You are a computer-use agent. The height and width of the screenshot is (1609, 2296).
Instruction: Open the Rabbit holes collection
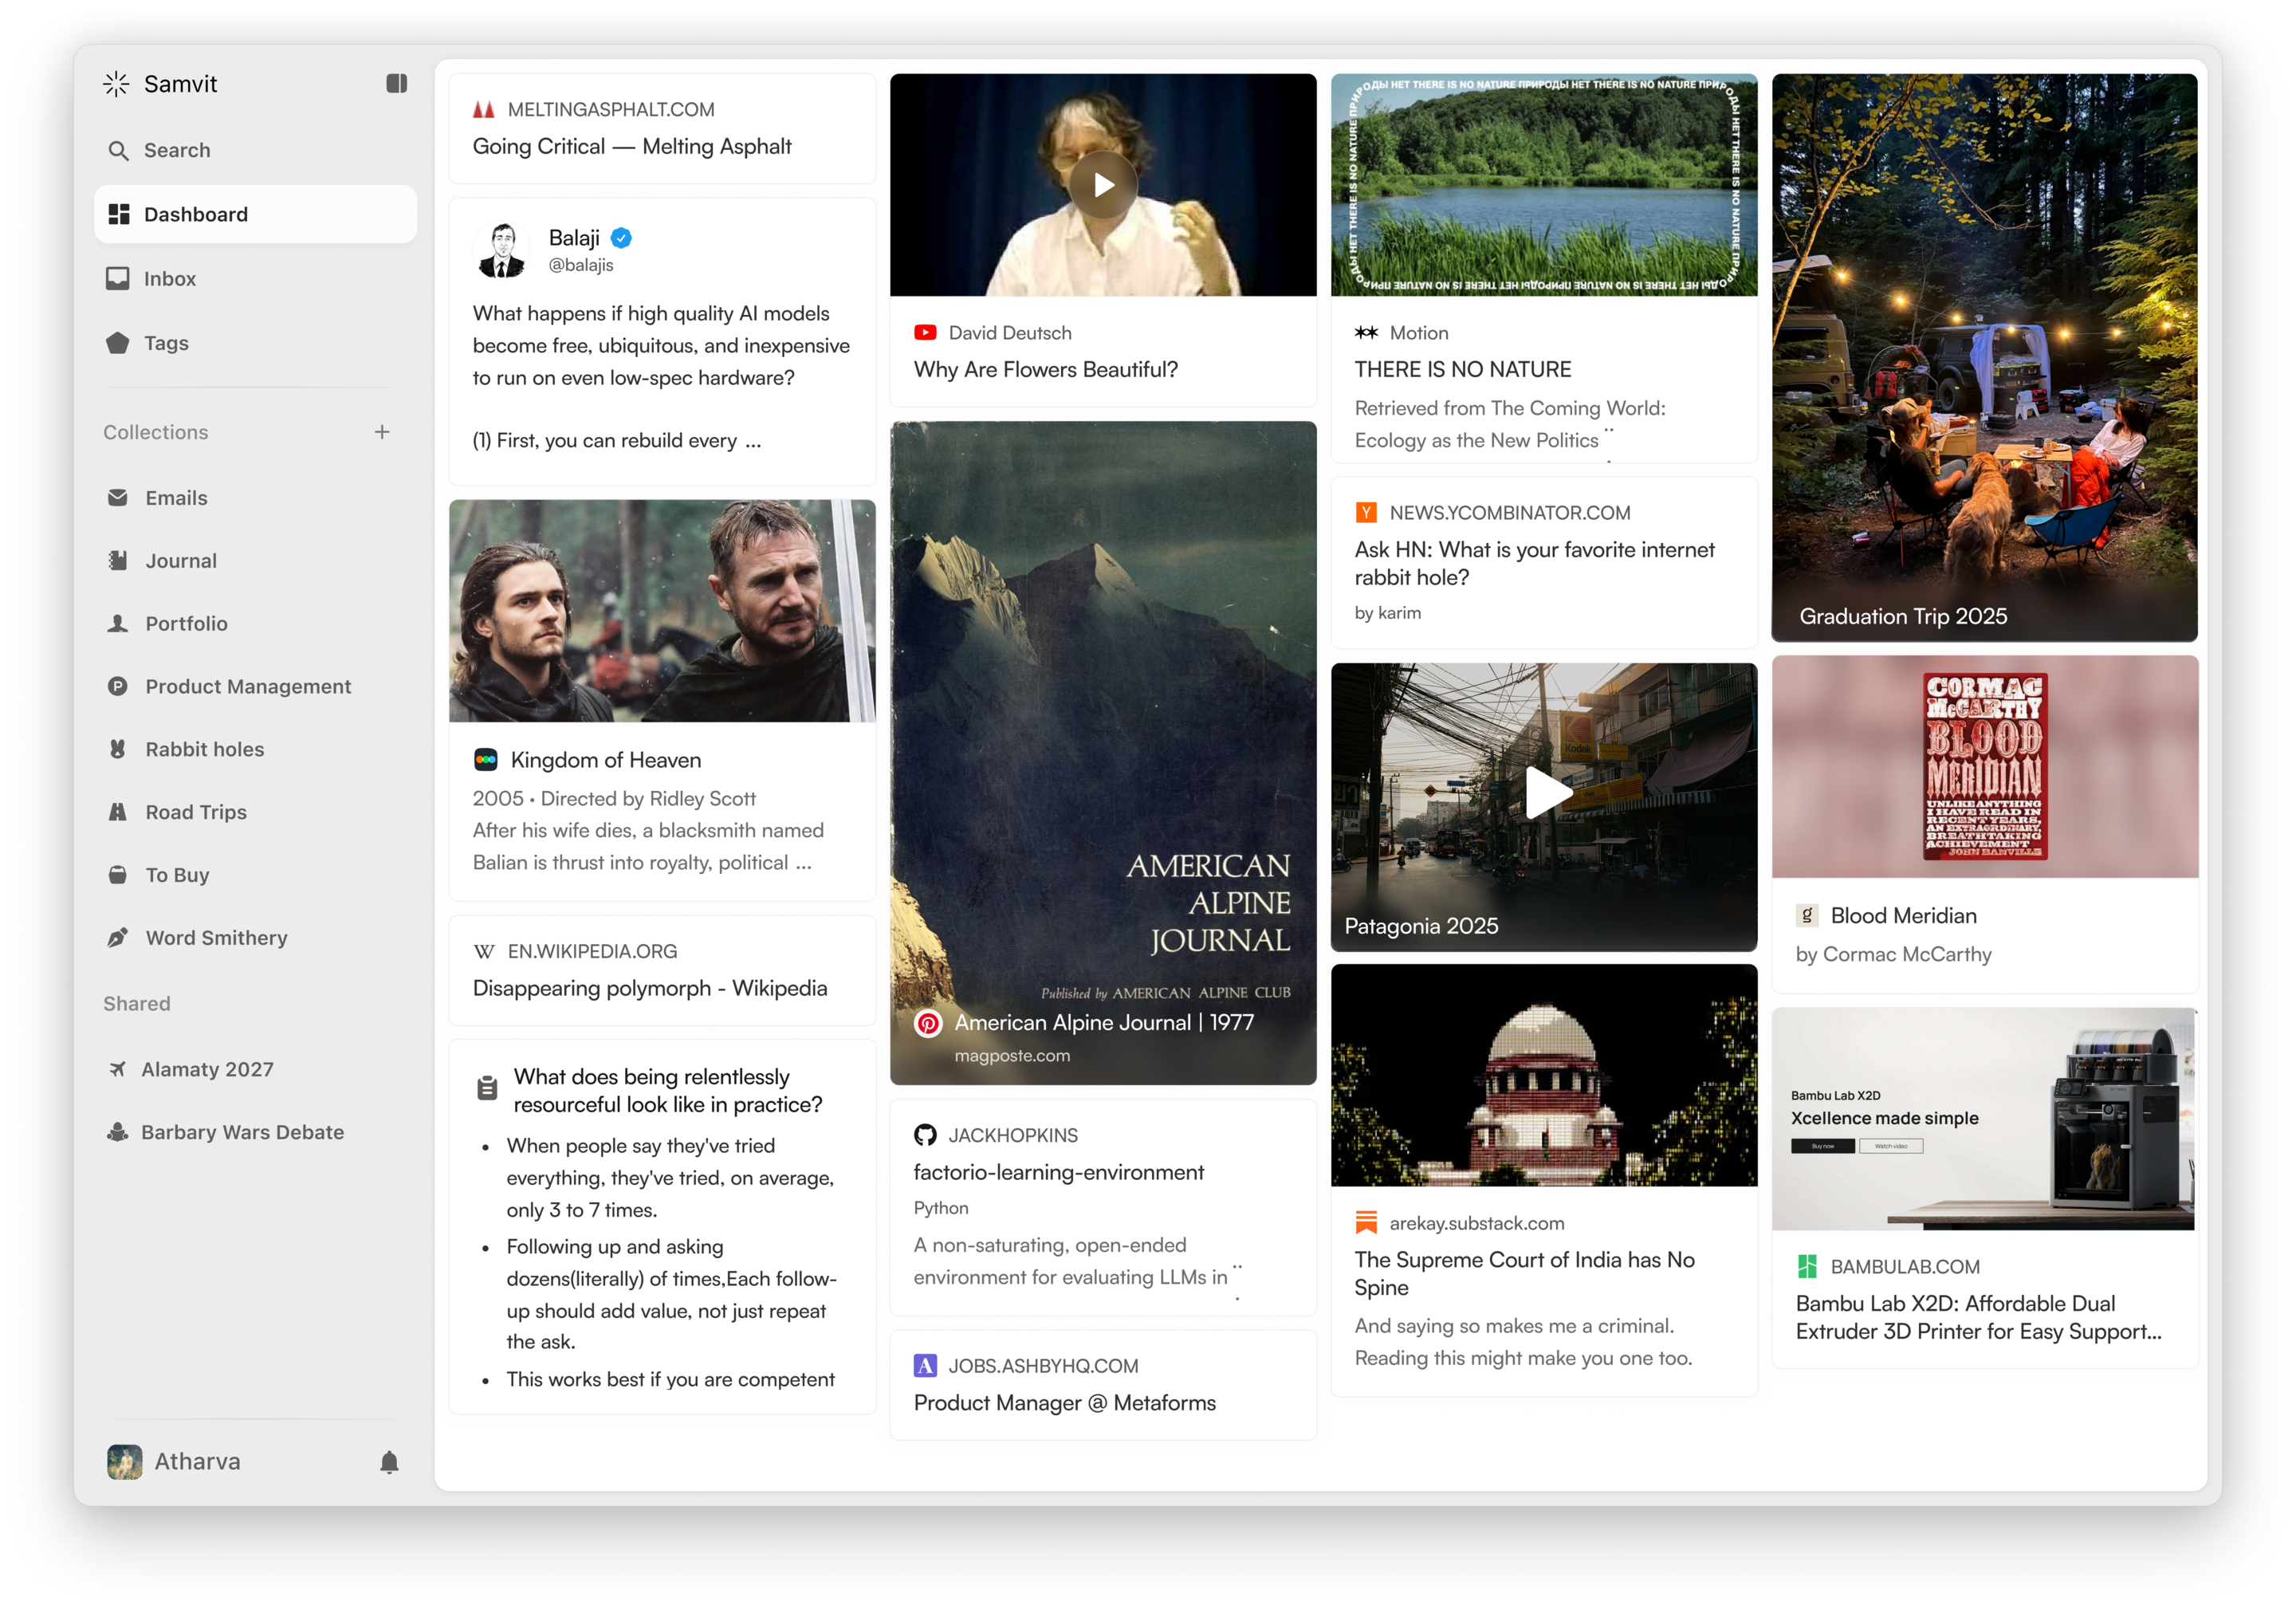pos(256,750)
